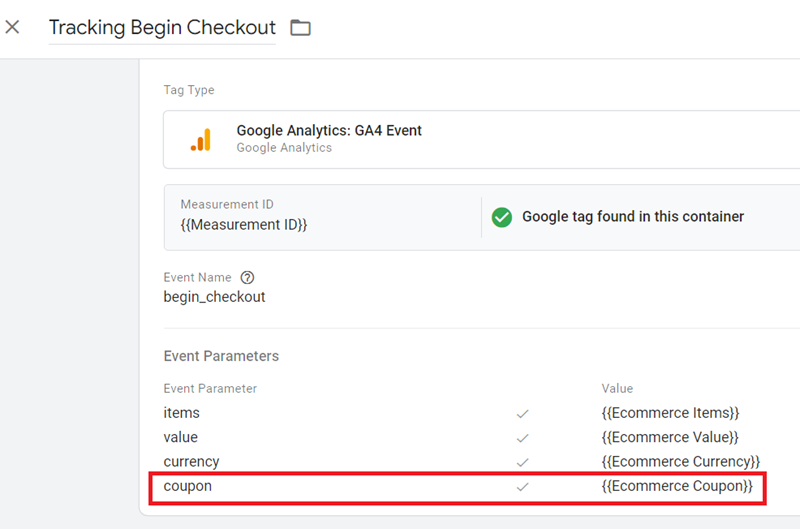
Task: Click the folder icon next to tag name
Action: (301, 28)
